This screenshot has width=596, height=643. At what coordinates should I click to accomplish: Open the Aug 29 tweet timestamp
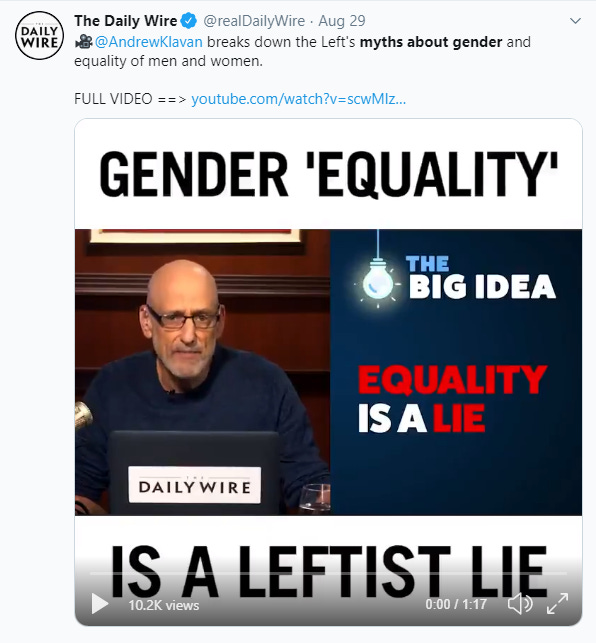[342, 21]
